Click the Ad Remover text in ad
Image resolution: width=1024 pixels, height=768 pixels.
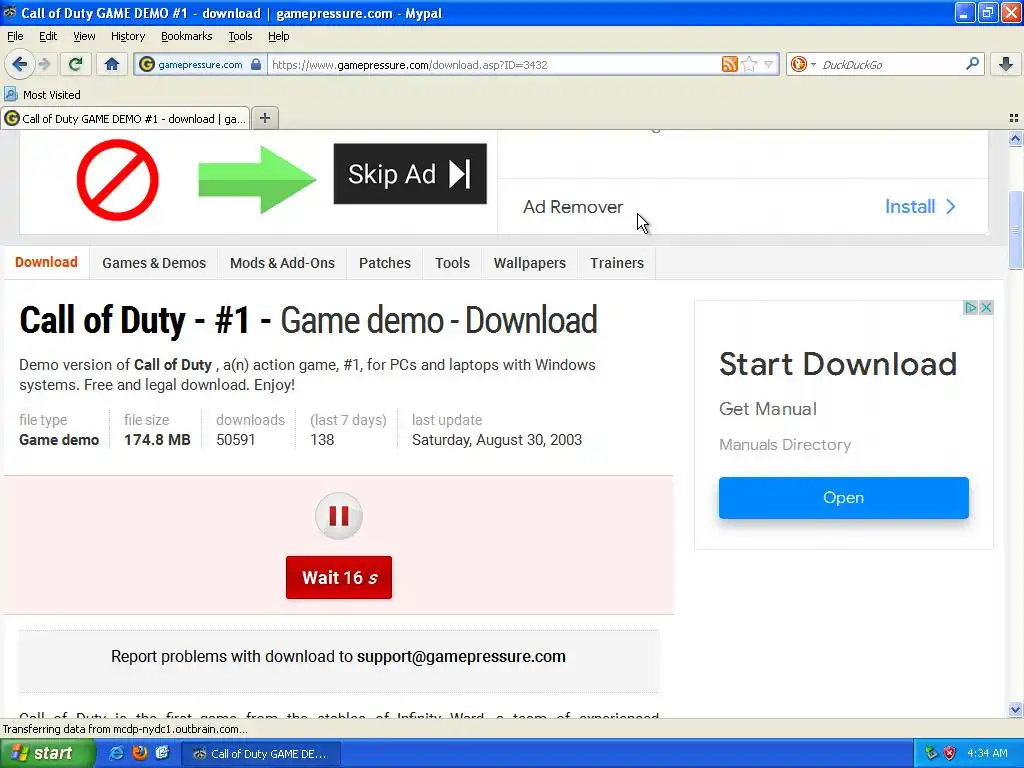click(x=573, y=207)
